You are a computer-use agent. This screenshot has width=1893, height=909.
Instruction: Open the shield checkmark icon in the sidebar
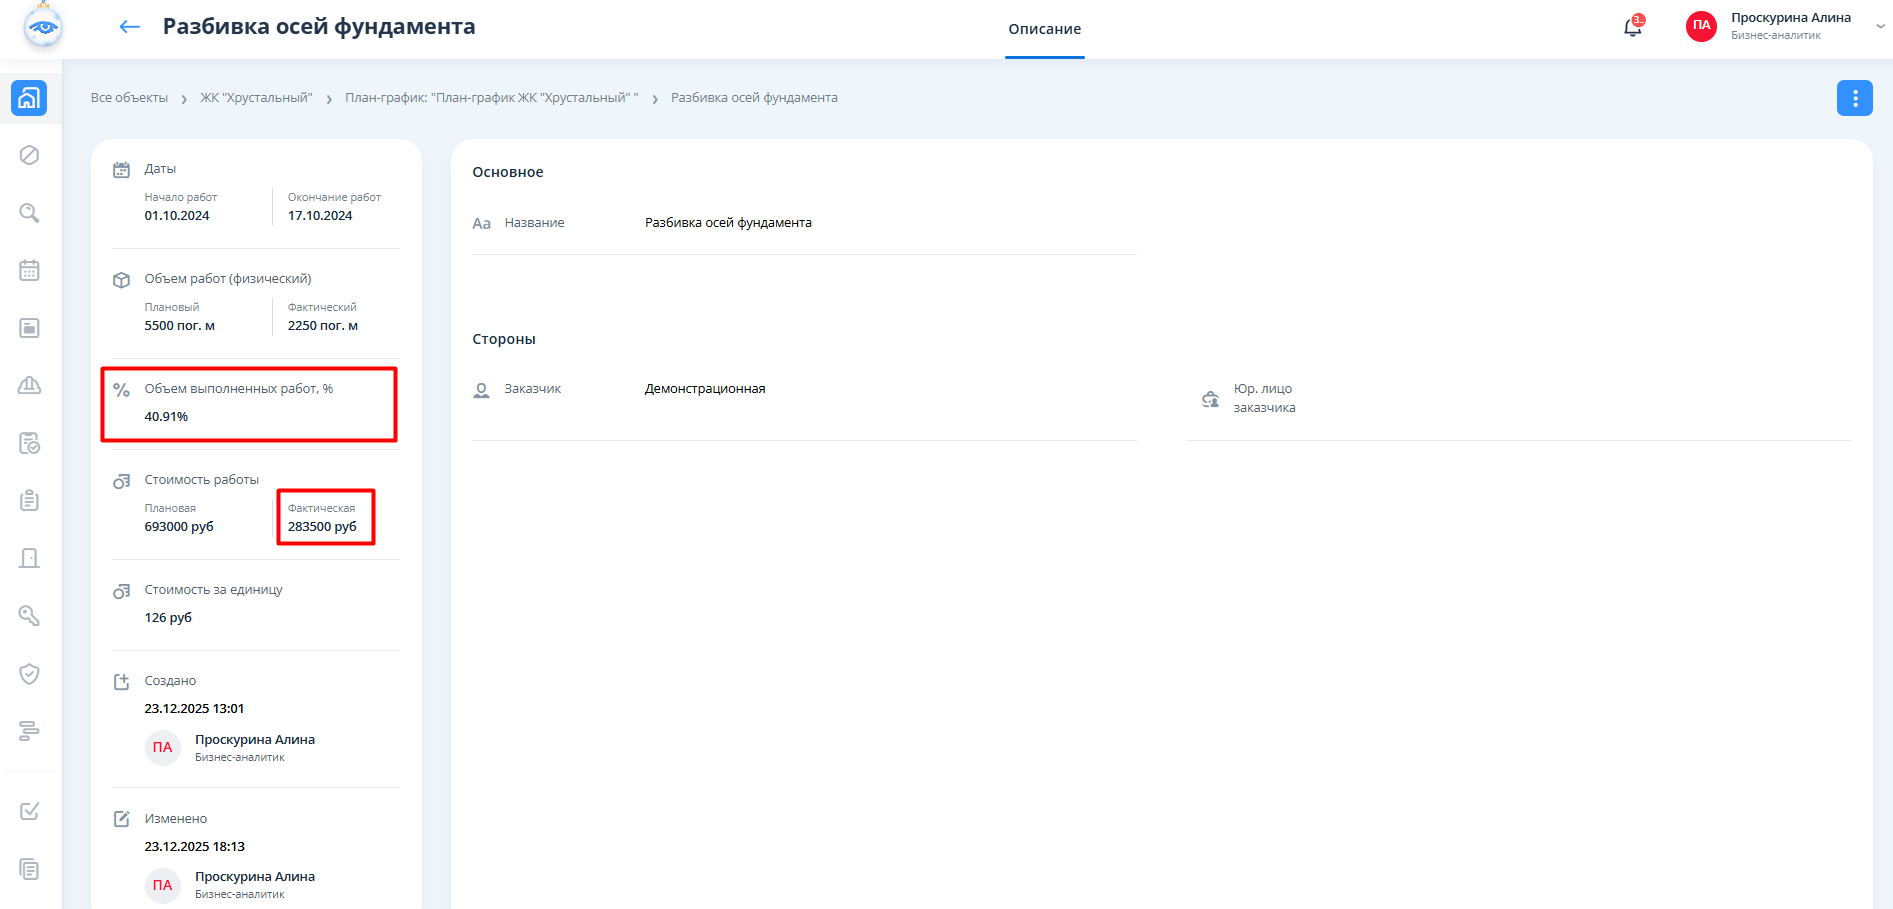pos(30,674)
